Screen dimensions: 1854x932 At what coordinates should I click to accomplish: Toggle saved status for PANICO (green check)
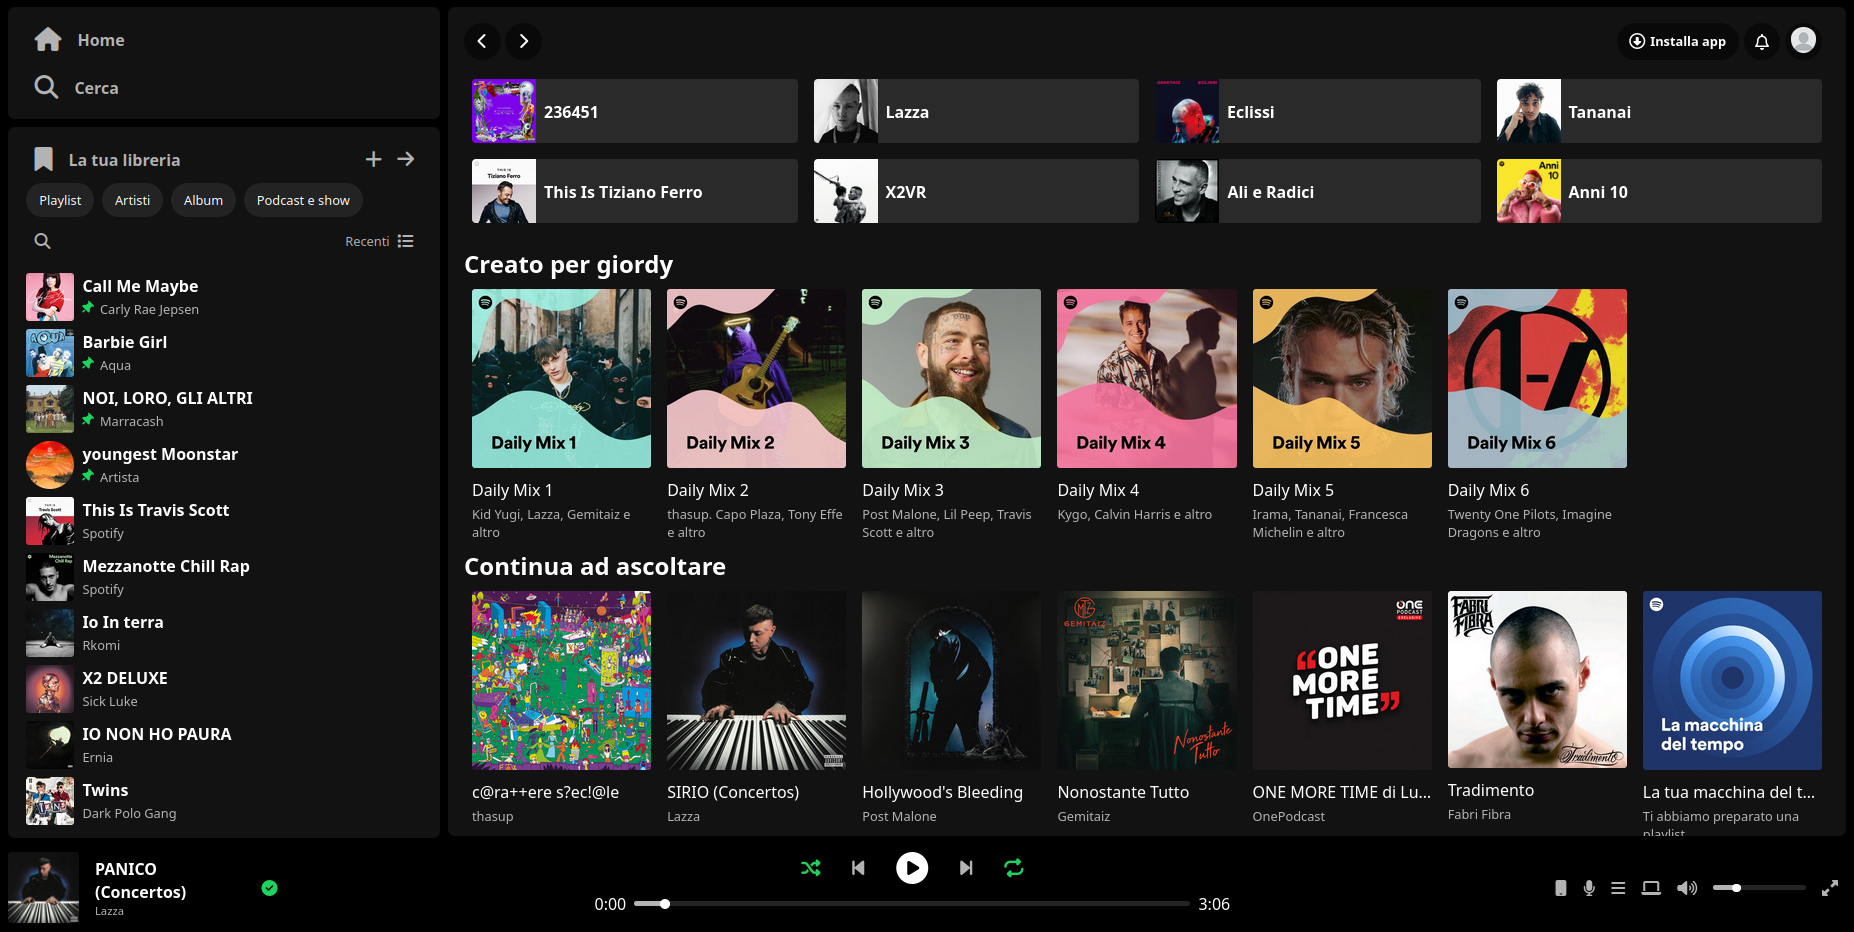click(269, 888)
